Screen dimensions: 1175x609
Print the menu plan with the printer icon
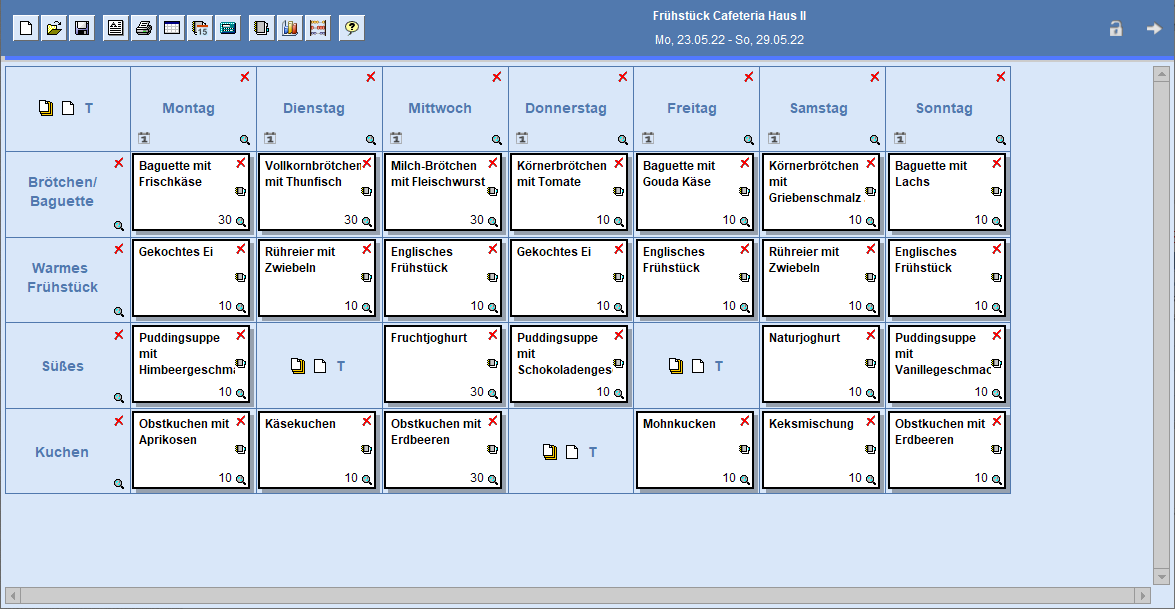tap(144, 28)
